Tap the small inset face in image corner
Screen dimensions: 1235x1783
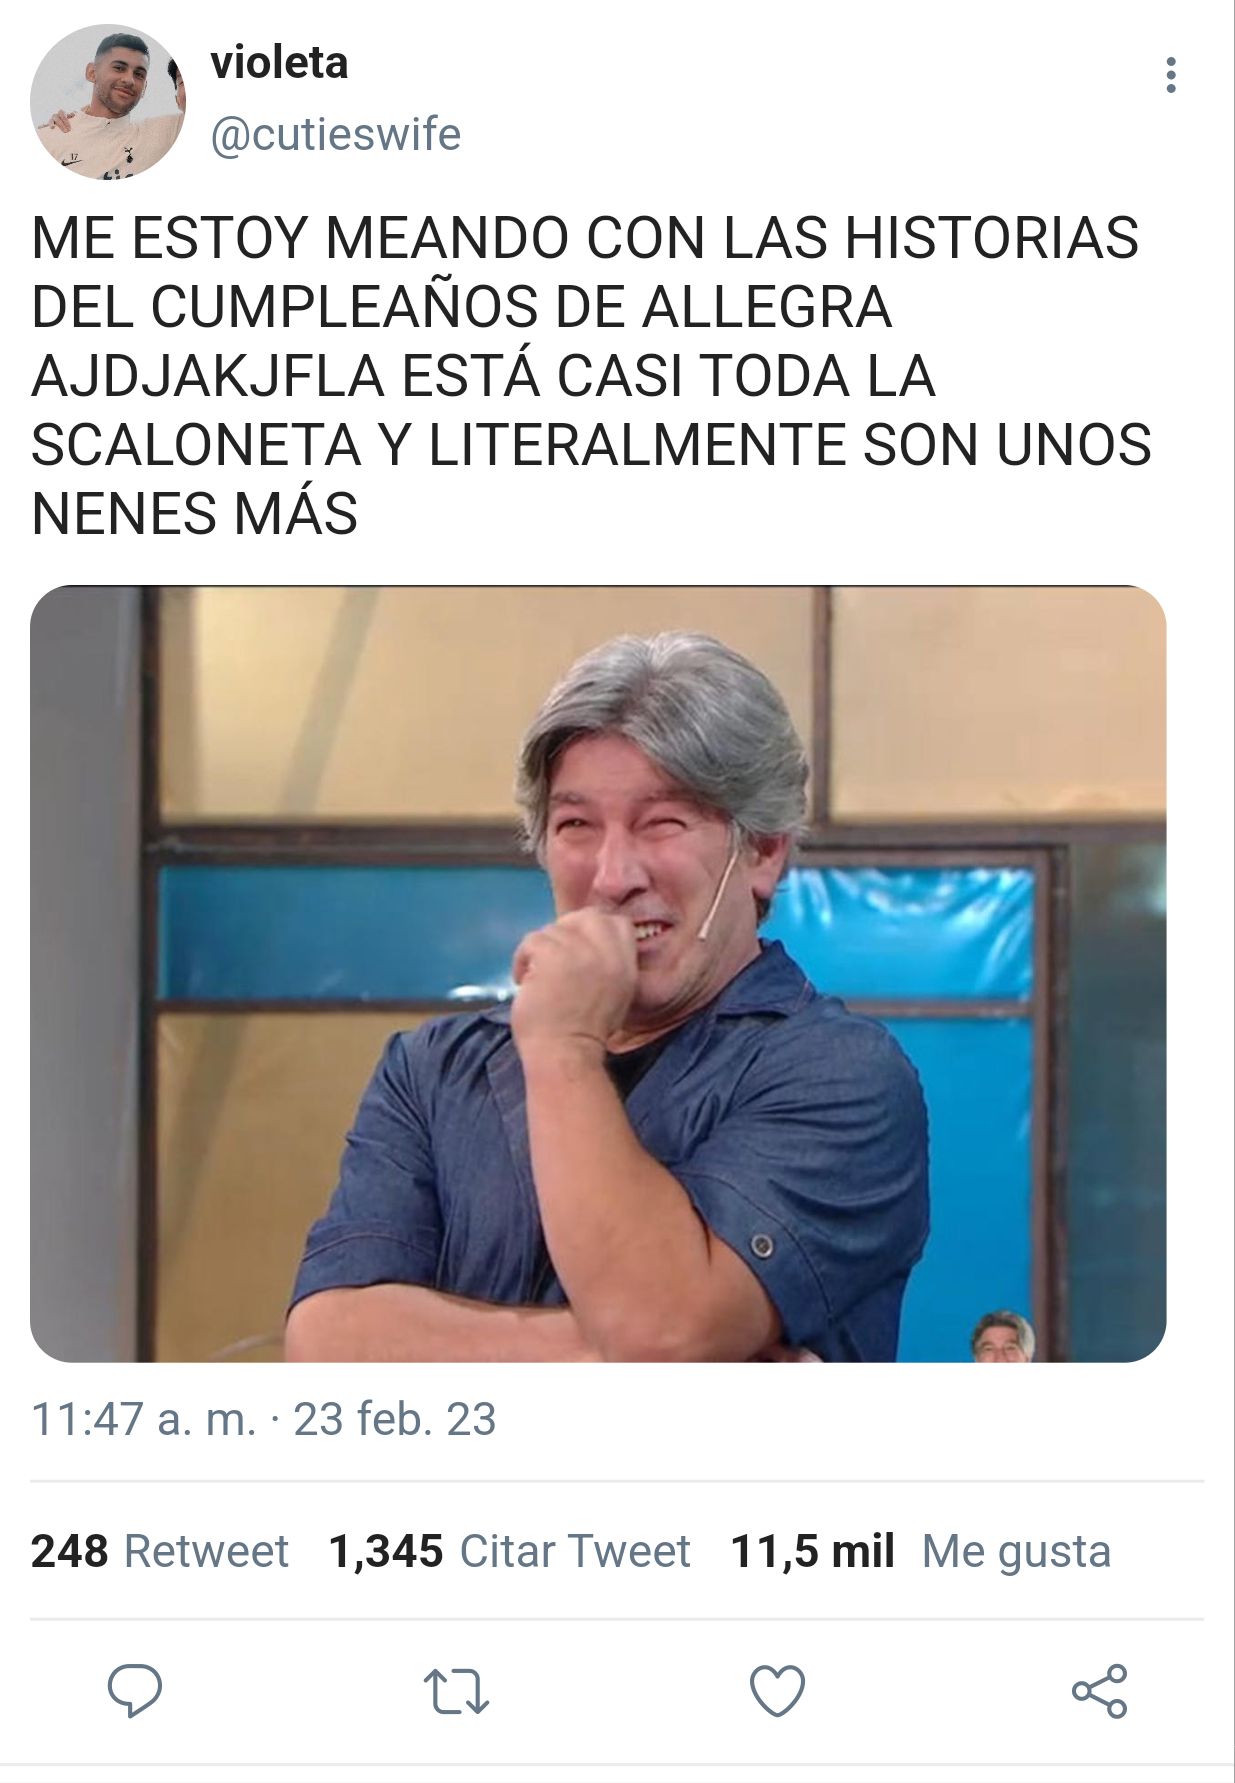1003,1336
